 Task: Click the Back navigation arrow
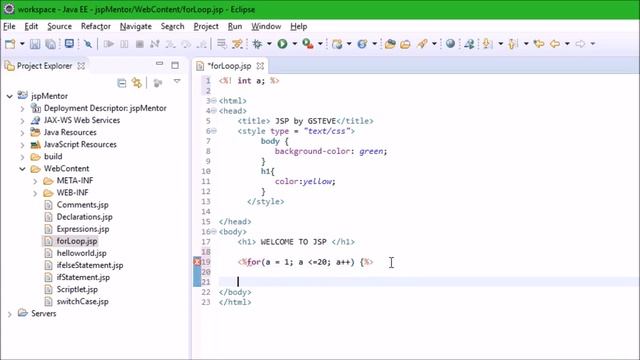[x=555, y=44]
